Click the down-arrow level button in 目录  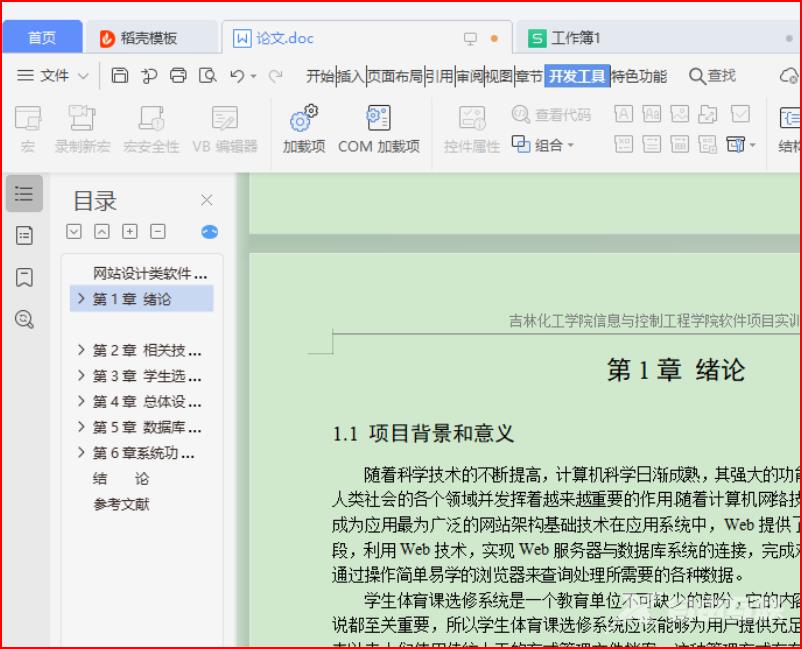coord(74,232)
